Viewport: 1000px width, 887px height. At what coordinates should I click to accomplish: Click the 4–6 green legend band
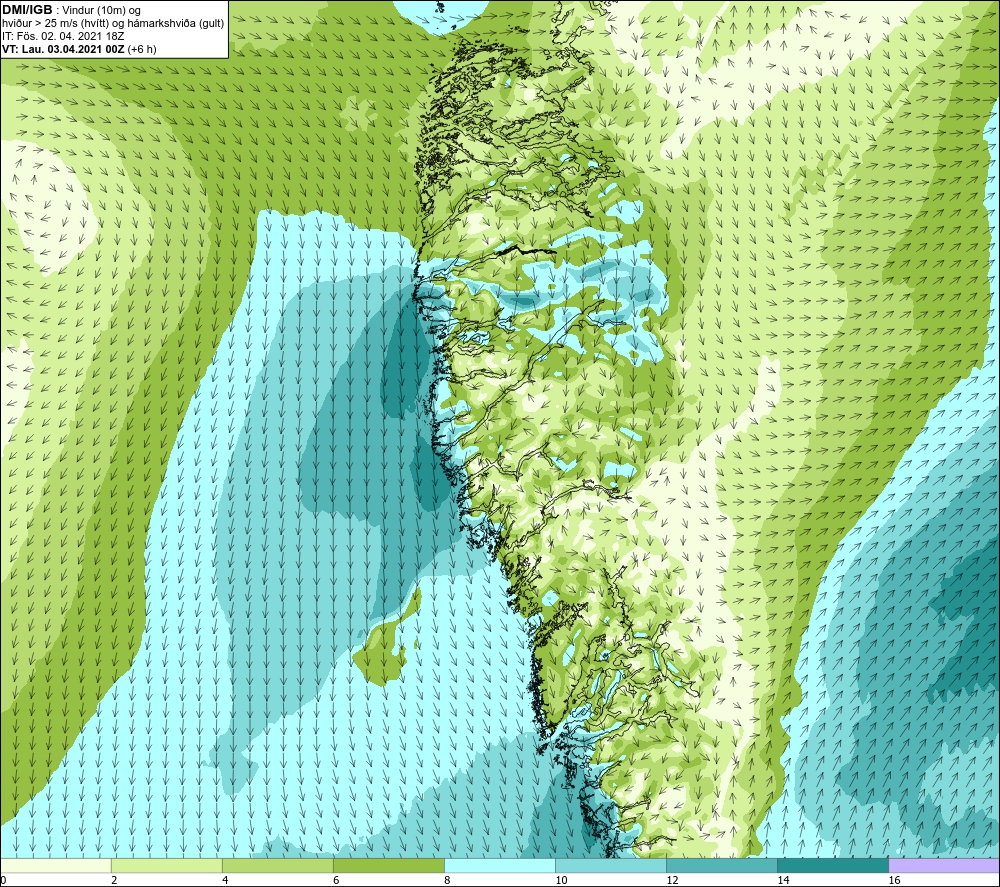[278, 865]
